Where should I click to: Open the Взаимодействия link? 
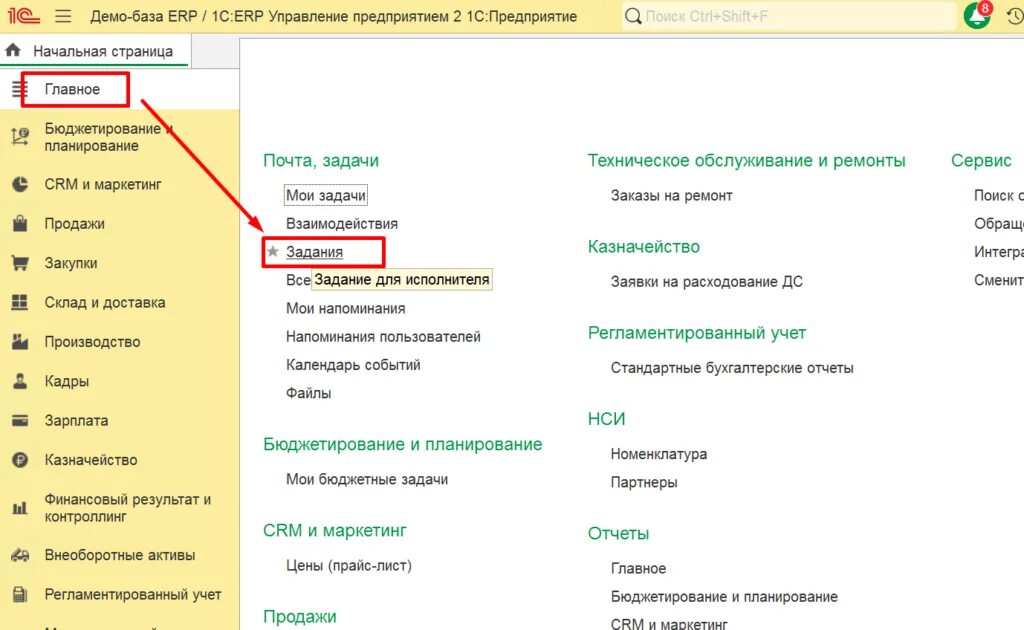342,223
